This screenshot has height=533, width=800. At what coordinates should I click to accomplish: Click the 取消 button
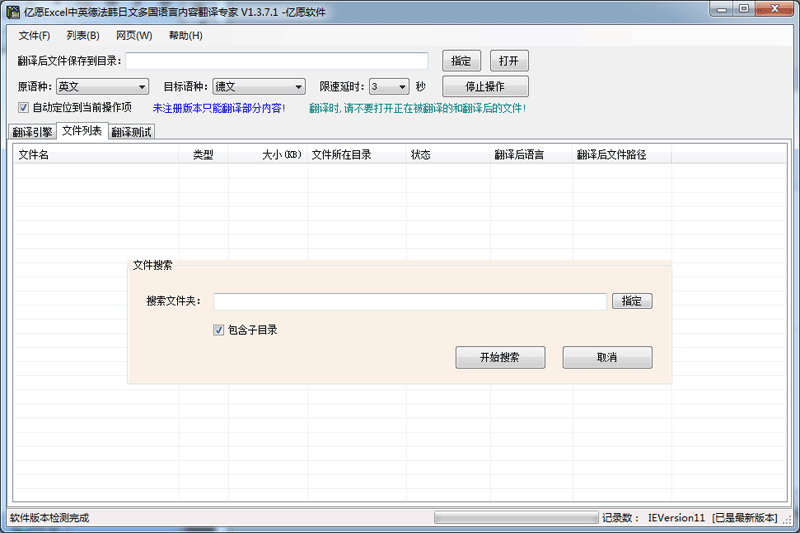pyautogui.click(x=607, y=358)
